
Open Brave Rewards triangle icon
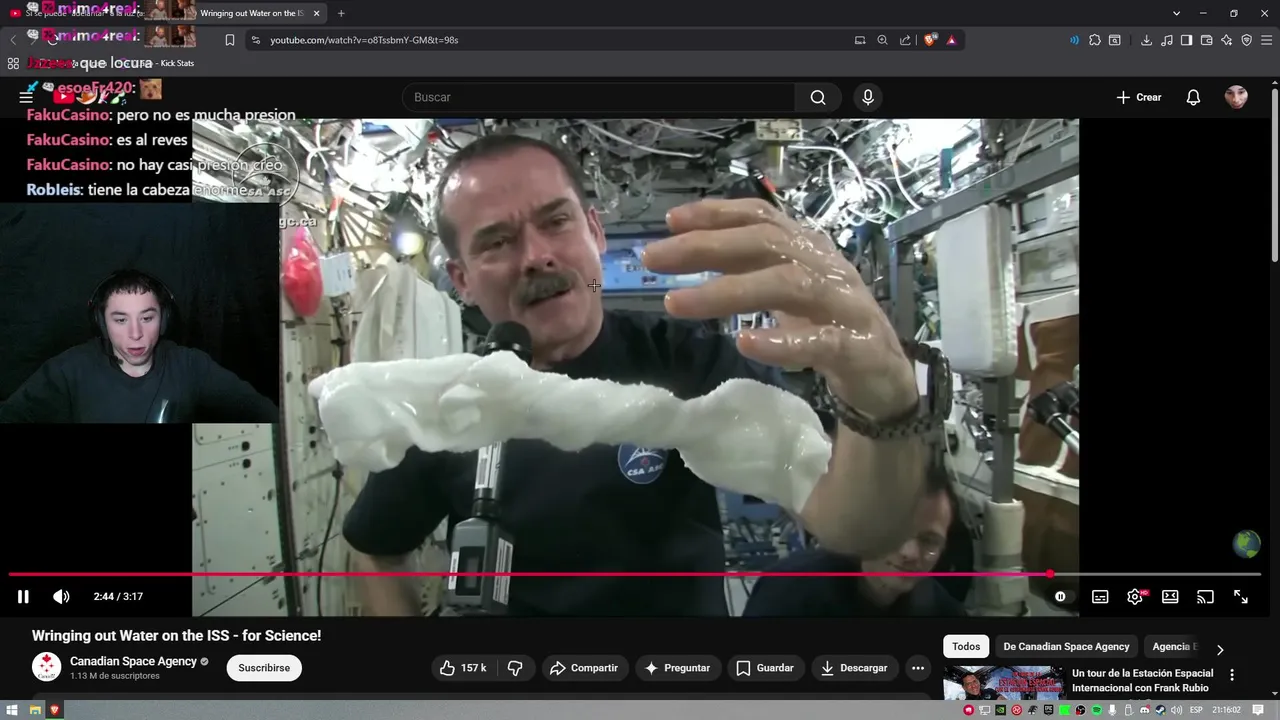[951, 40]
